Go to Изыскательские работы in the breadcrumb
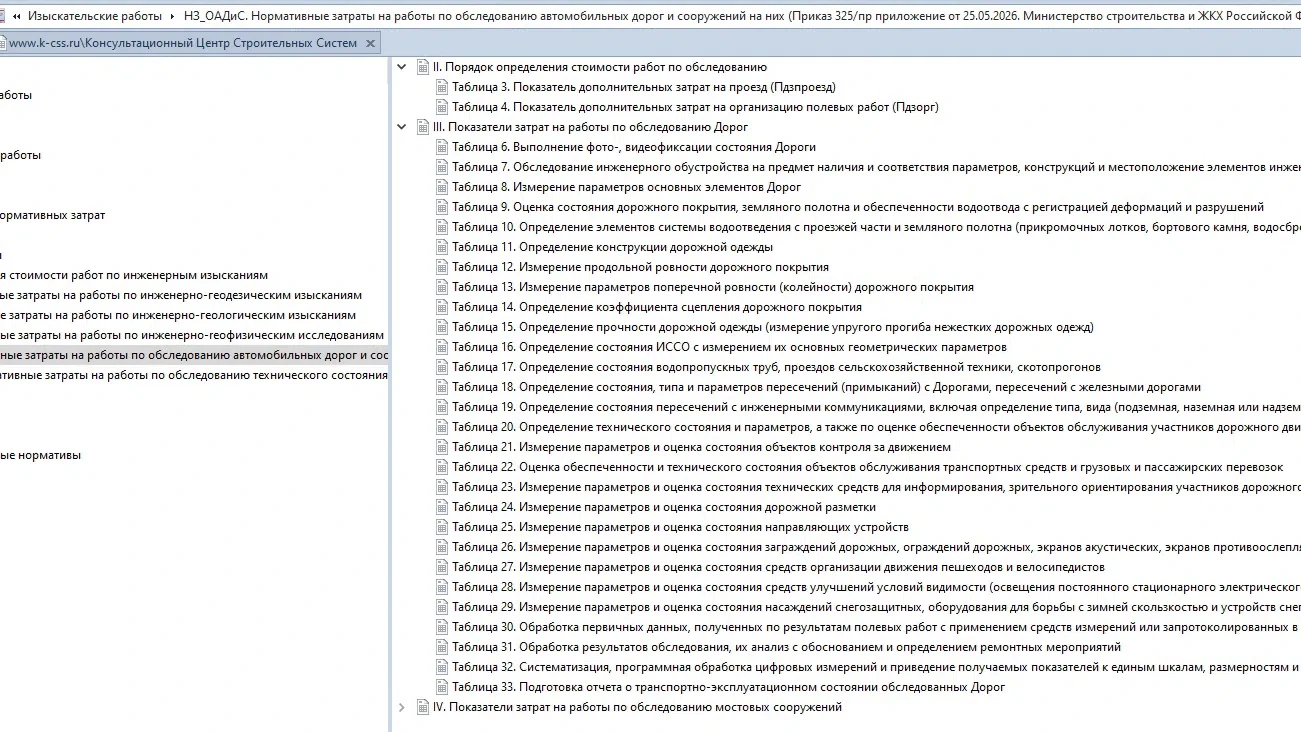 pos(95,16)
